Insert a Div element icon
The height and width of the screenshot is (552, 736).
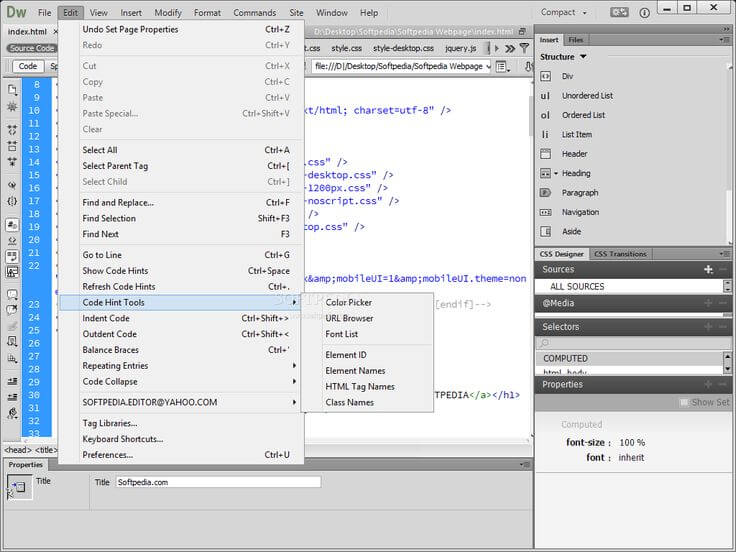pyautogui.click(x=545, y=76)
